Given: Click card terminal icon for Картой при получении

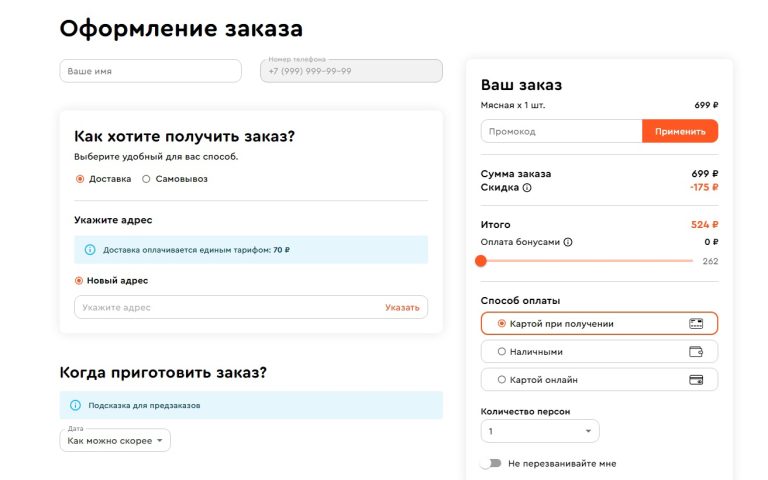Looking at the screenshot, I should click(696, 324).
